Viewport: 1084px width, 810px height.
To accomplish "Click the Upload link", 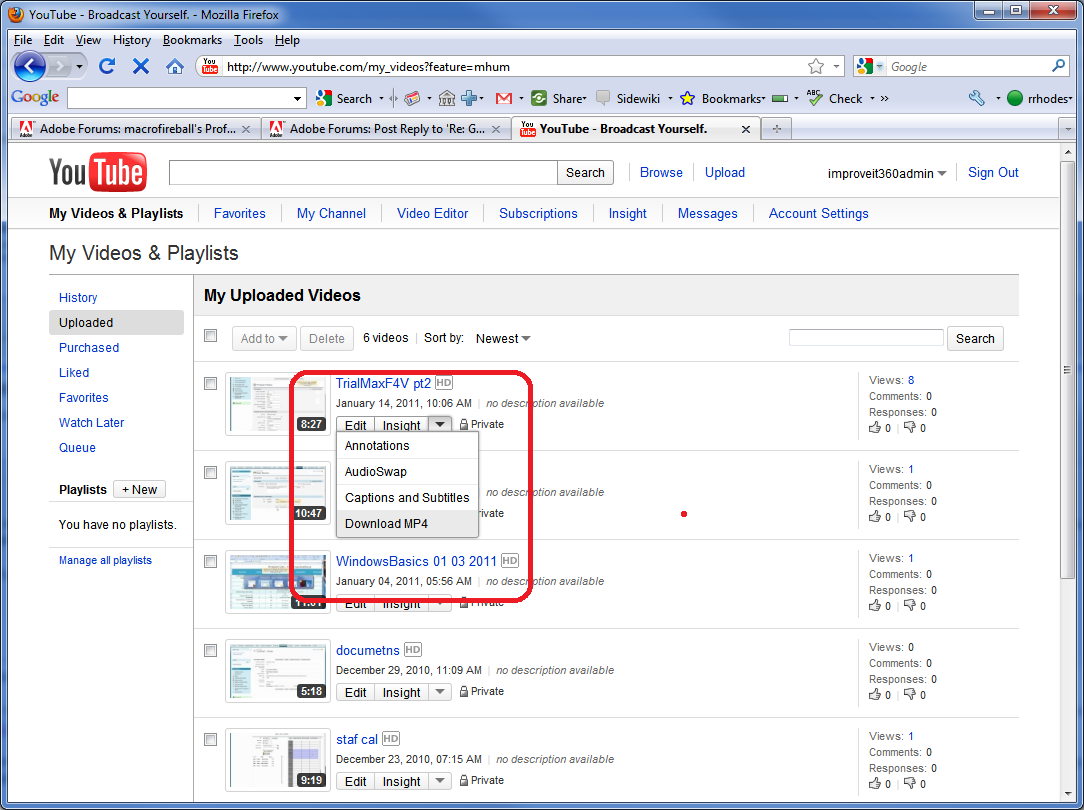I will point(725,173).
